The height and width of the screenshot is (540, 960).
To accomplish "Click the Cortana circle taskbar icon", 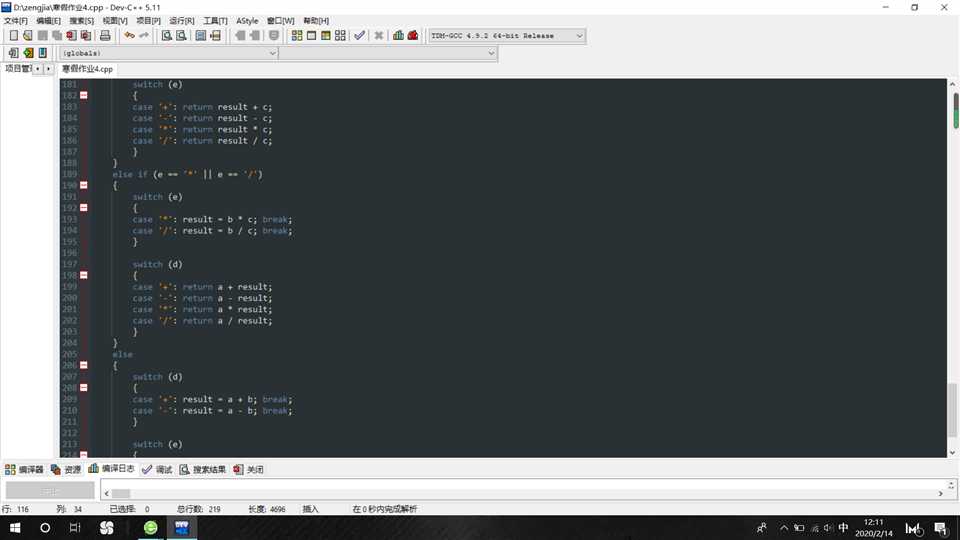I will pyautogui.click(x=45, y=528).
